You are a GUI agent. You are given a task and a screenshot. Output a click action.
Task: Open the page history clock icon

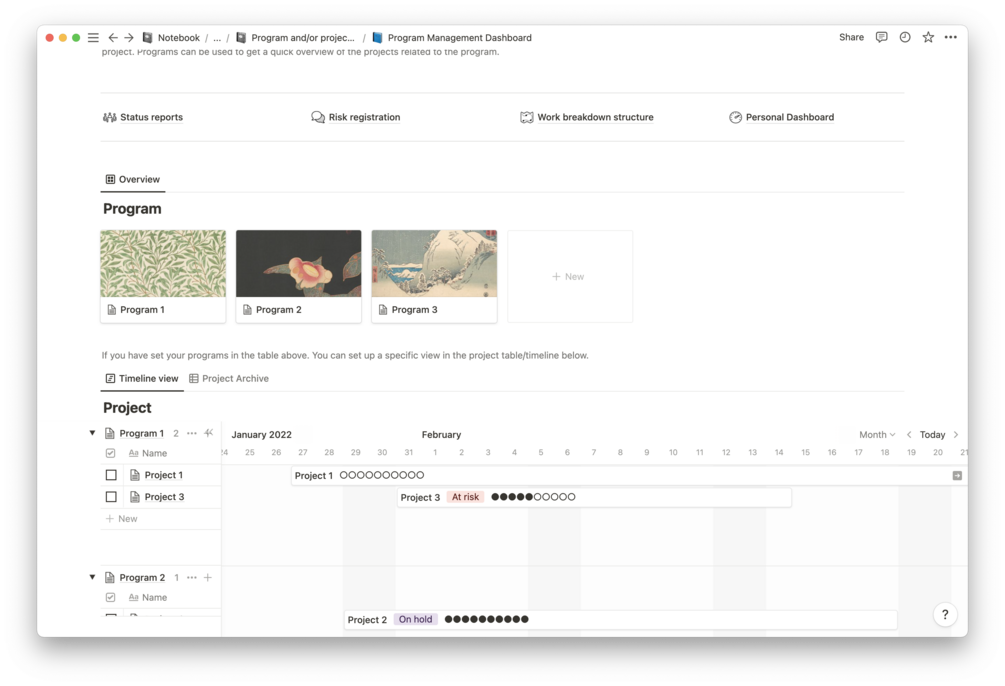click(904, 37)
